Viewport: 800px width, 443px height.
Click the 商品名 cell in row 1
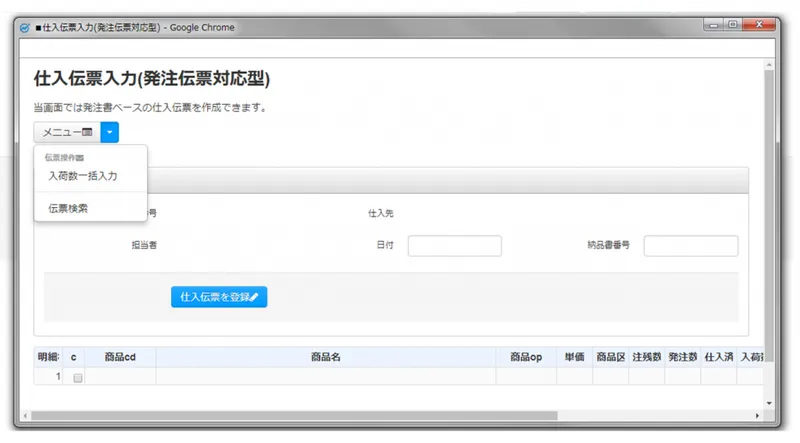[326, 376]
